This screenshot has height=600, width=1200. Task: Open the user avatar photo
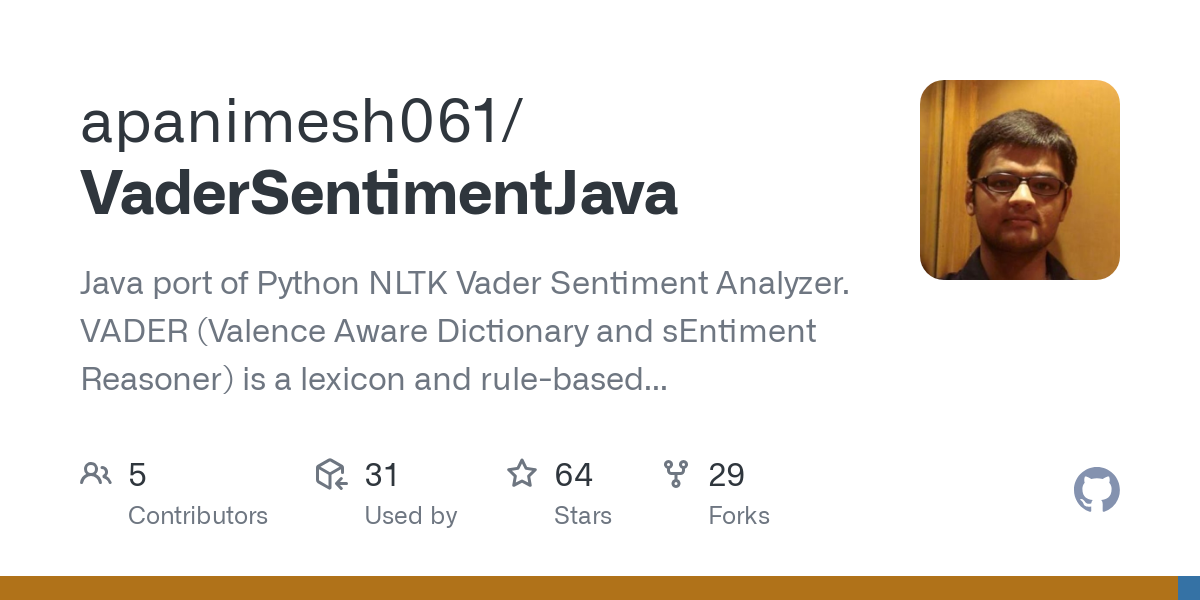(x=1019, y=180)
